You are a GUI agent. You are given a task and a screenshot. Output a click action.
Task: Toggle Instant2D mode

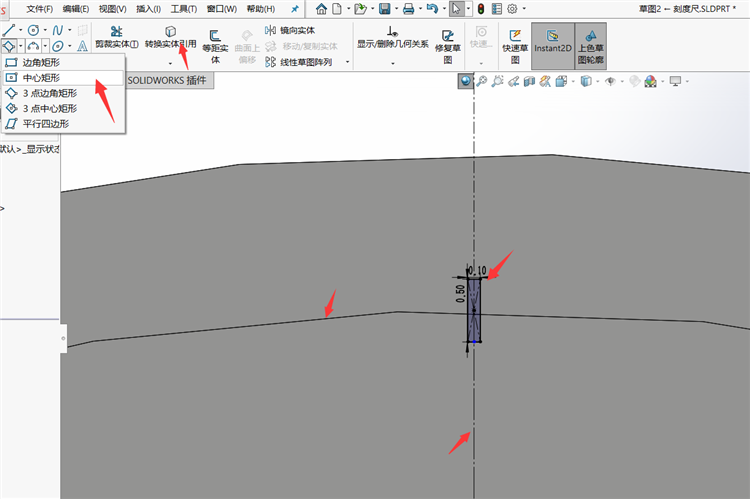(553, 46)
